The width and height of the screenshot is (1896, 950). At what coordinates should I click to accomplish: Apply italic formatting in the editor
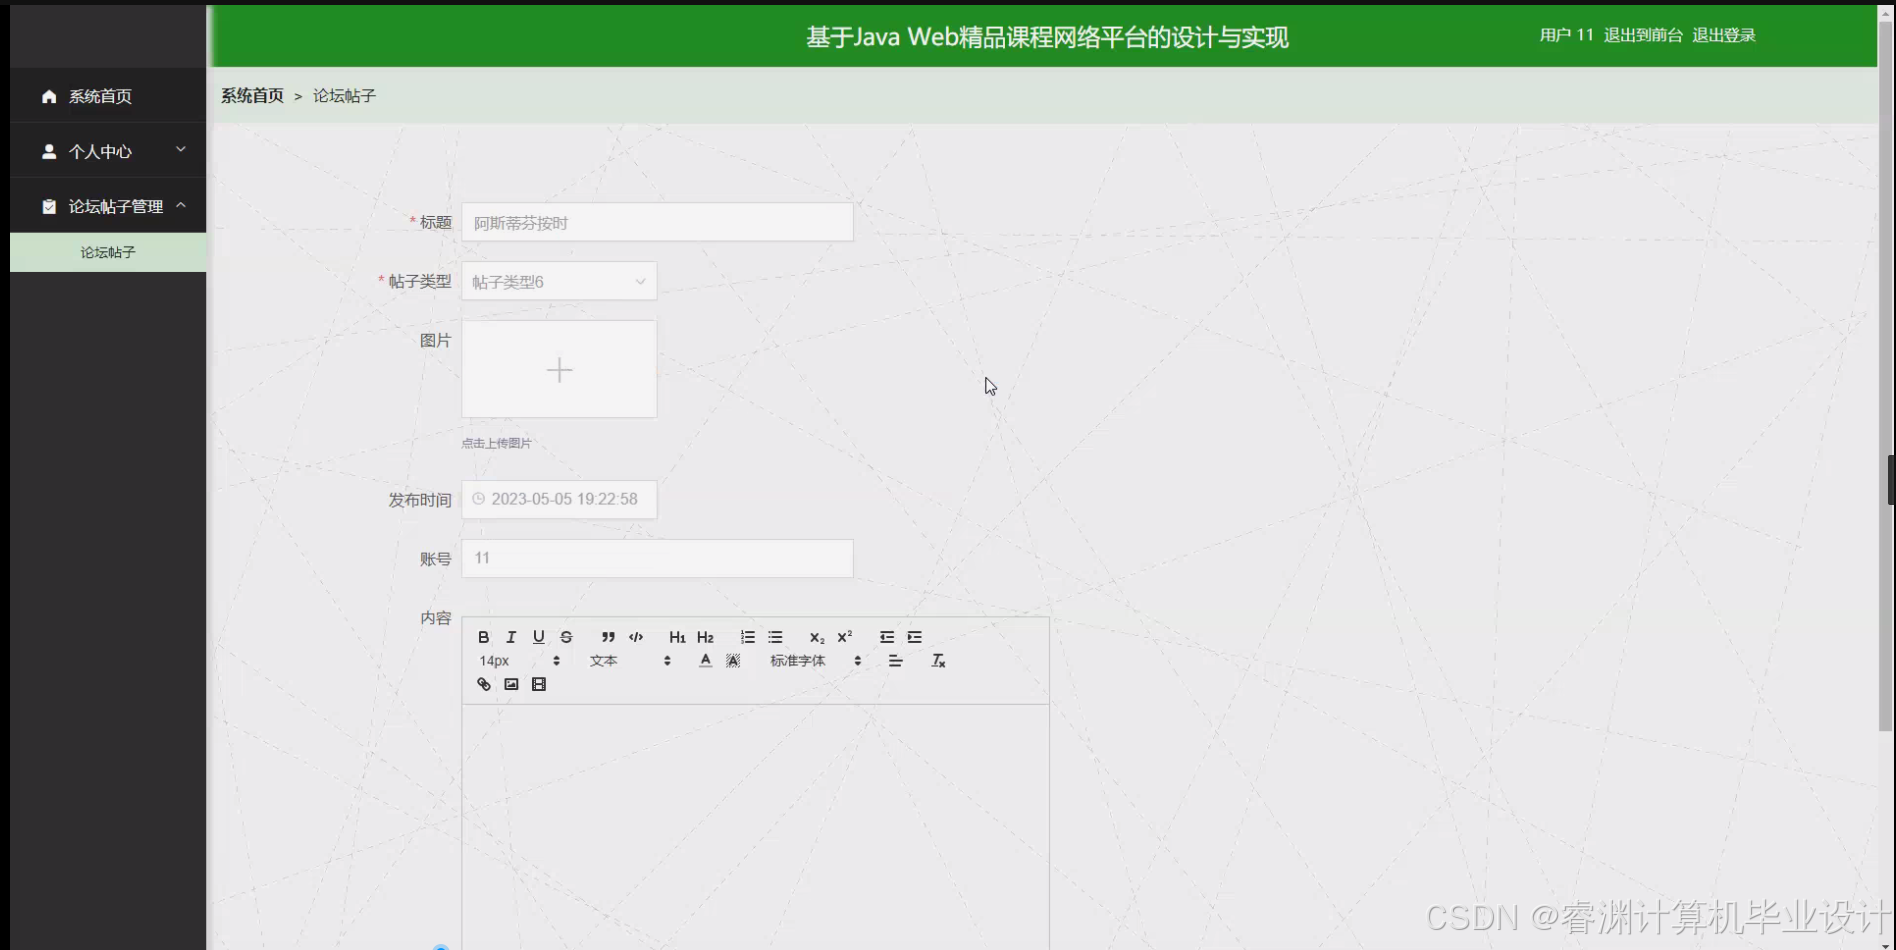511,636
